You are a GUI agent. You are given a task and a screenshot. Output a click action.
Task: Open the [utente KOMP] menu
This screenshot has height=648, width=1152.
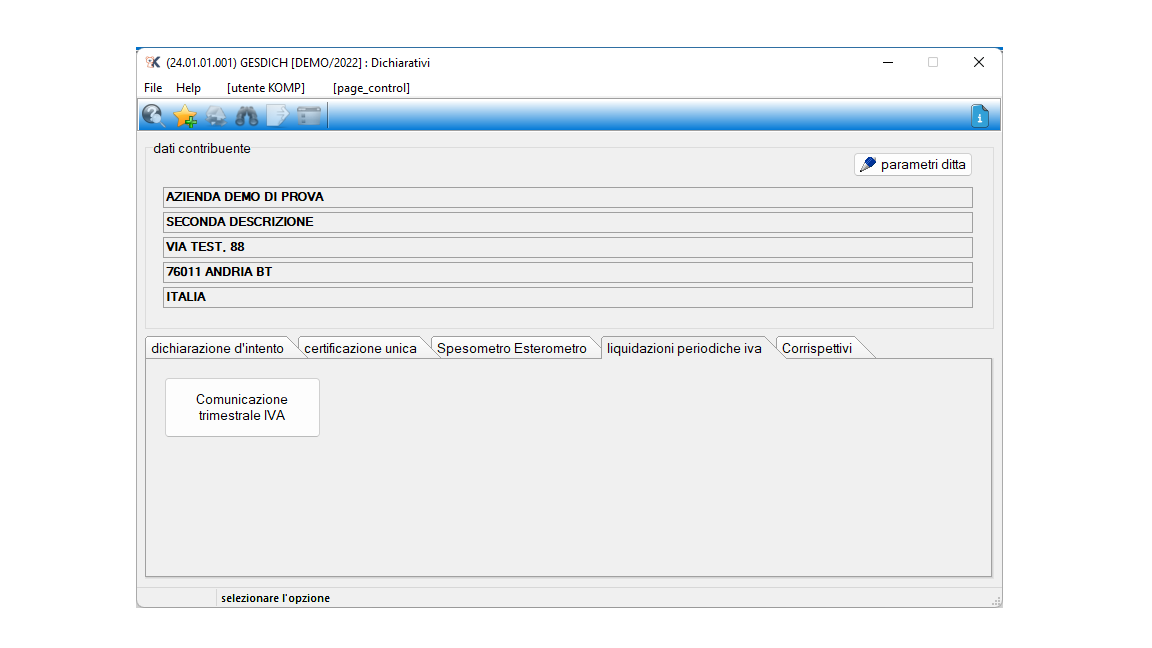[266, 87]
